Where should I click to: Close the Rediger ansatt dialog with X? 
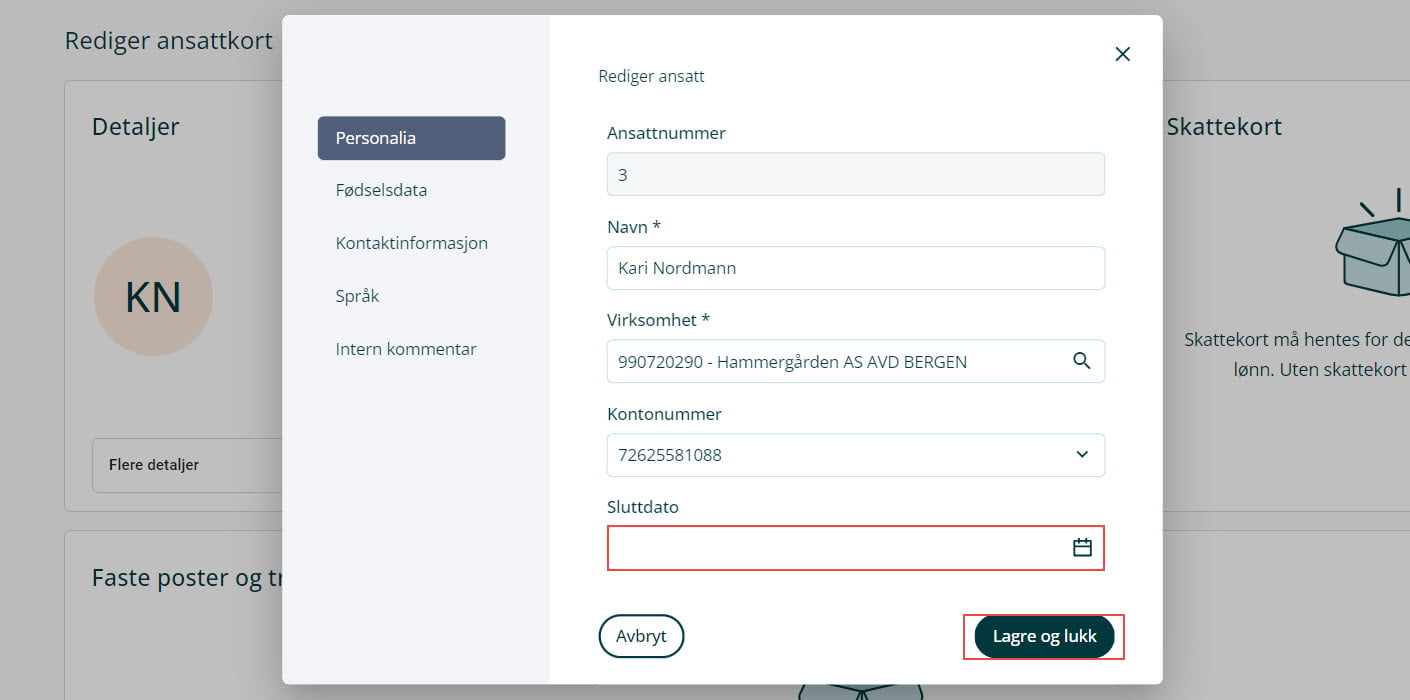coord(1122,54)
